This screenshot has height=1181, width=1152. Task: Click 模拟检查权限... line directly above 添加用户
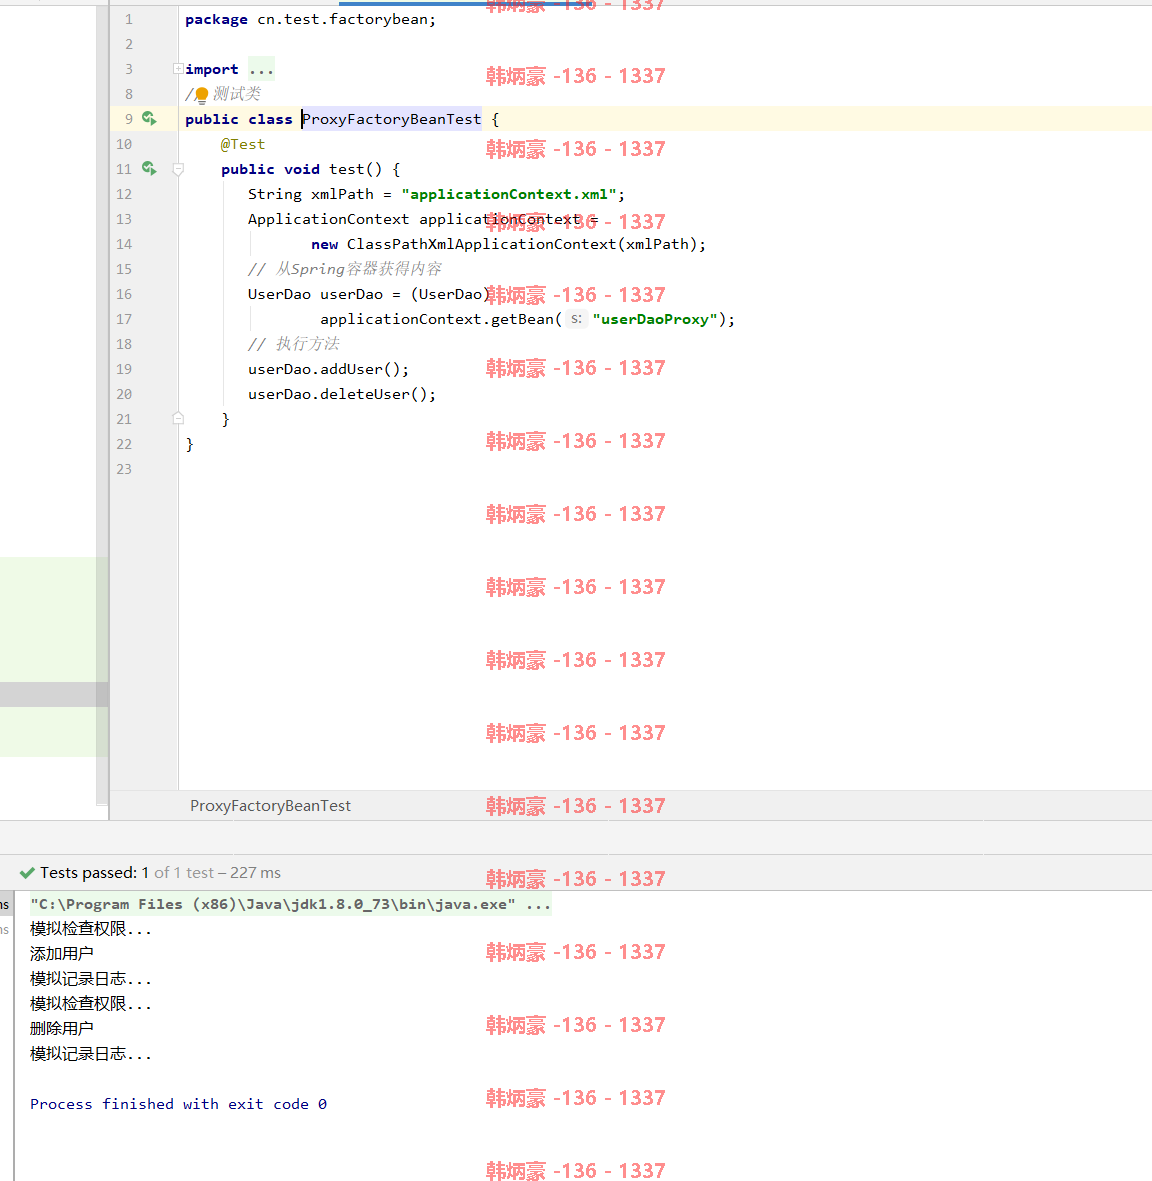click(x=90, y=929)
